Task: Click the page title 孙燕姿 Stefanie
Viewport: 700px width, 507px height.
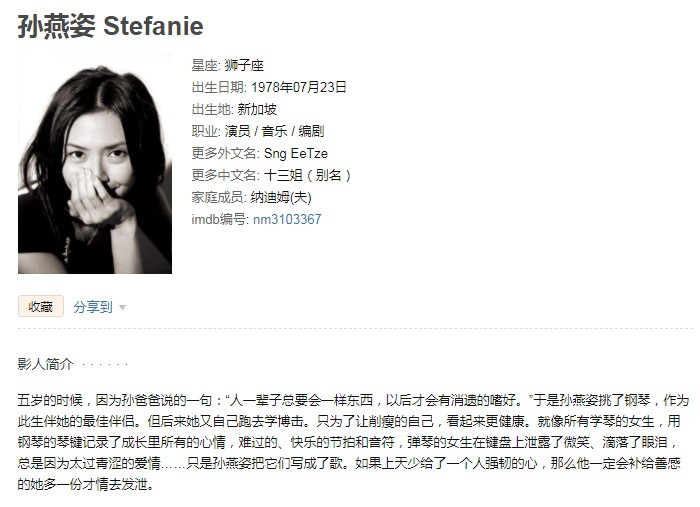Action: click(111, 25)
